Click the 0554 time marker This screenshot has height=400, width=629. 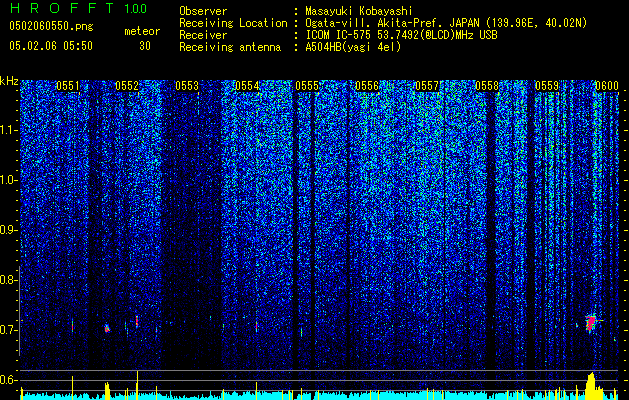(247, 86)
